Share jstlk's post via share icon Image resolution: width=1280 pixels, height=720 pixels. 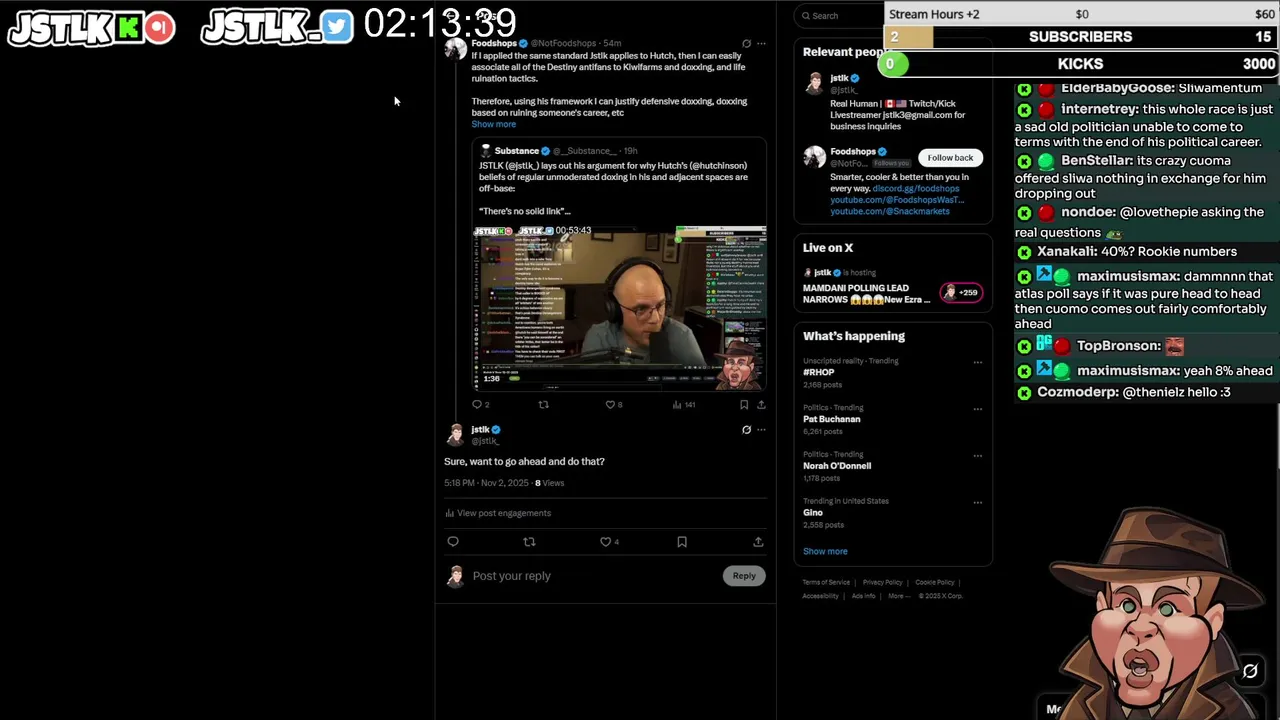[758, 541]
